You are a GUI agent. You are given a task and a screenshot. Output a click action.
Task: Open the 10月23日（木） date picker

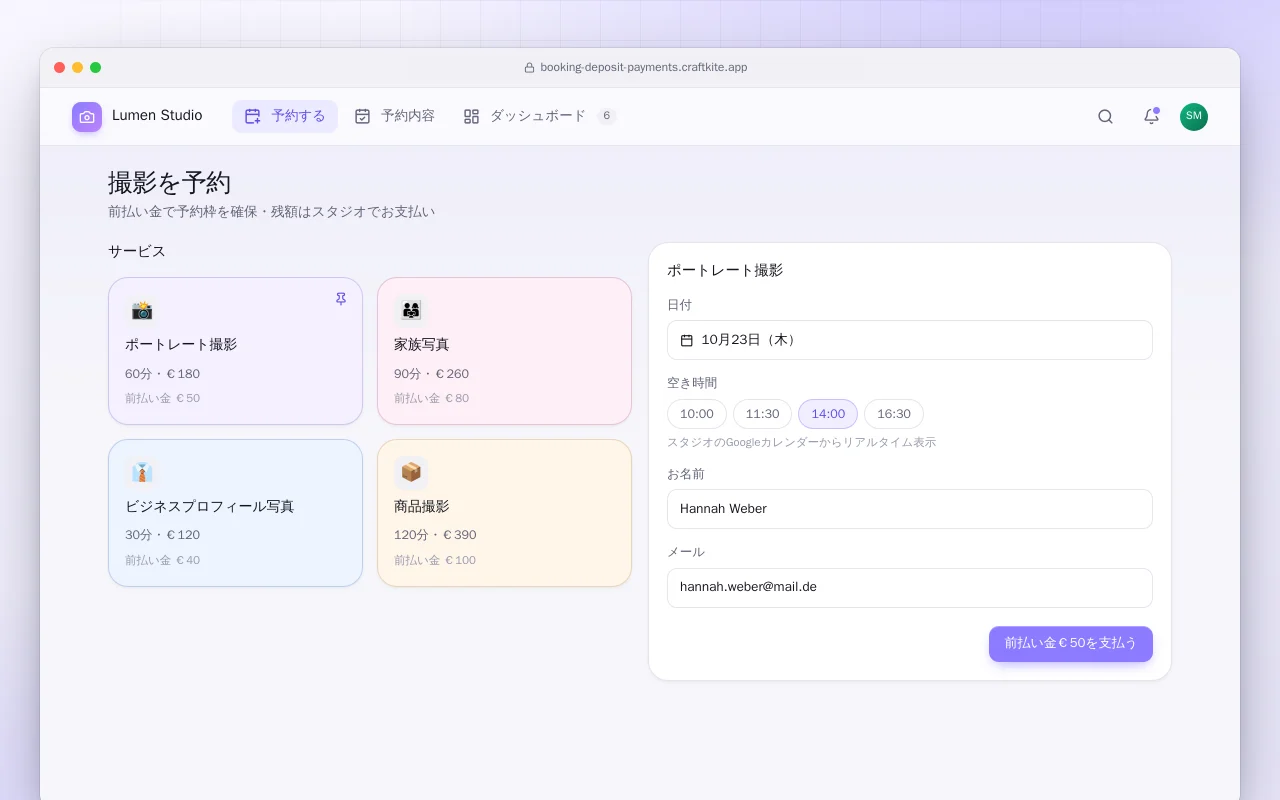click(x=910, y=340)
